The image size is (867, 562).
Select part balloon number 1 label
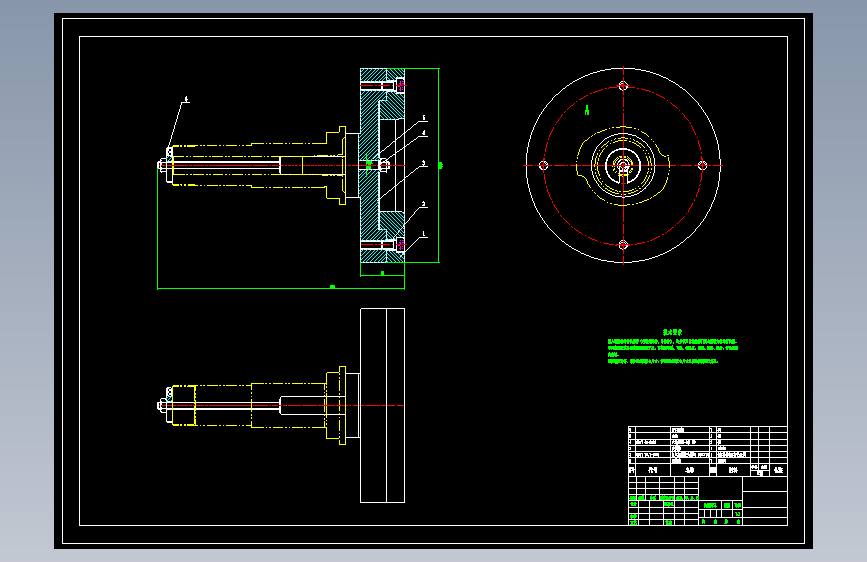pos(424,234)
